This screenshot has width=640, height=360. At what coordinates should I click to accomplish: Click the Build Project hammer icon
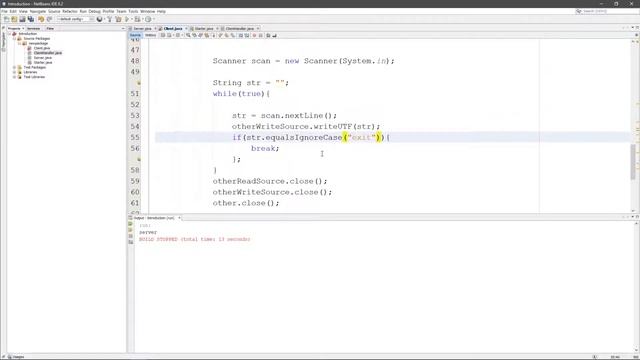(x=109, y=19)
